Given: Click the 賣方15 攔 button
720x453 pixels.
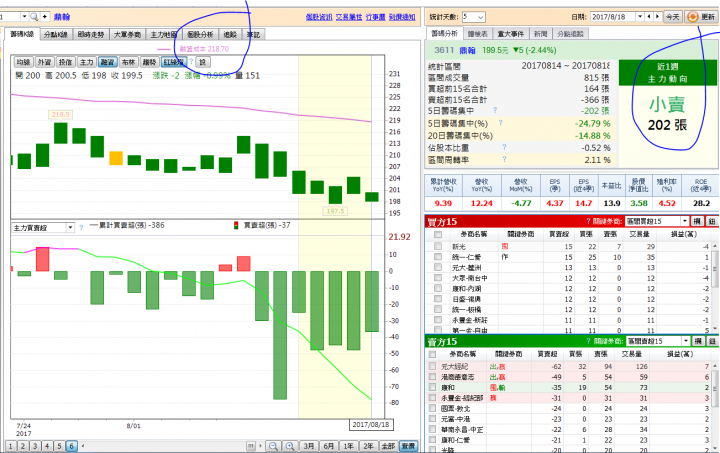Looking at the screenshot, I should (698, 341).
